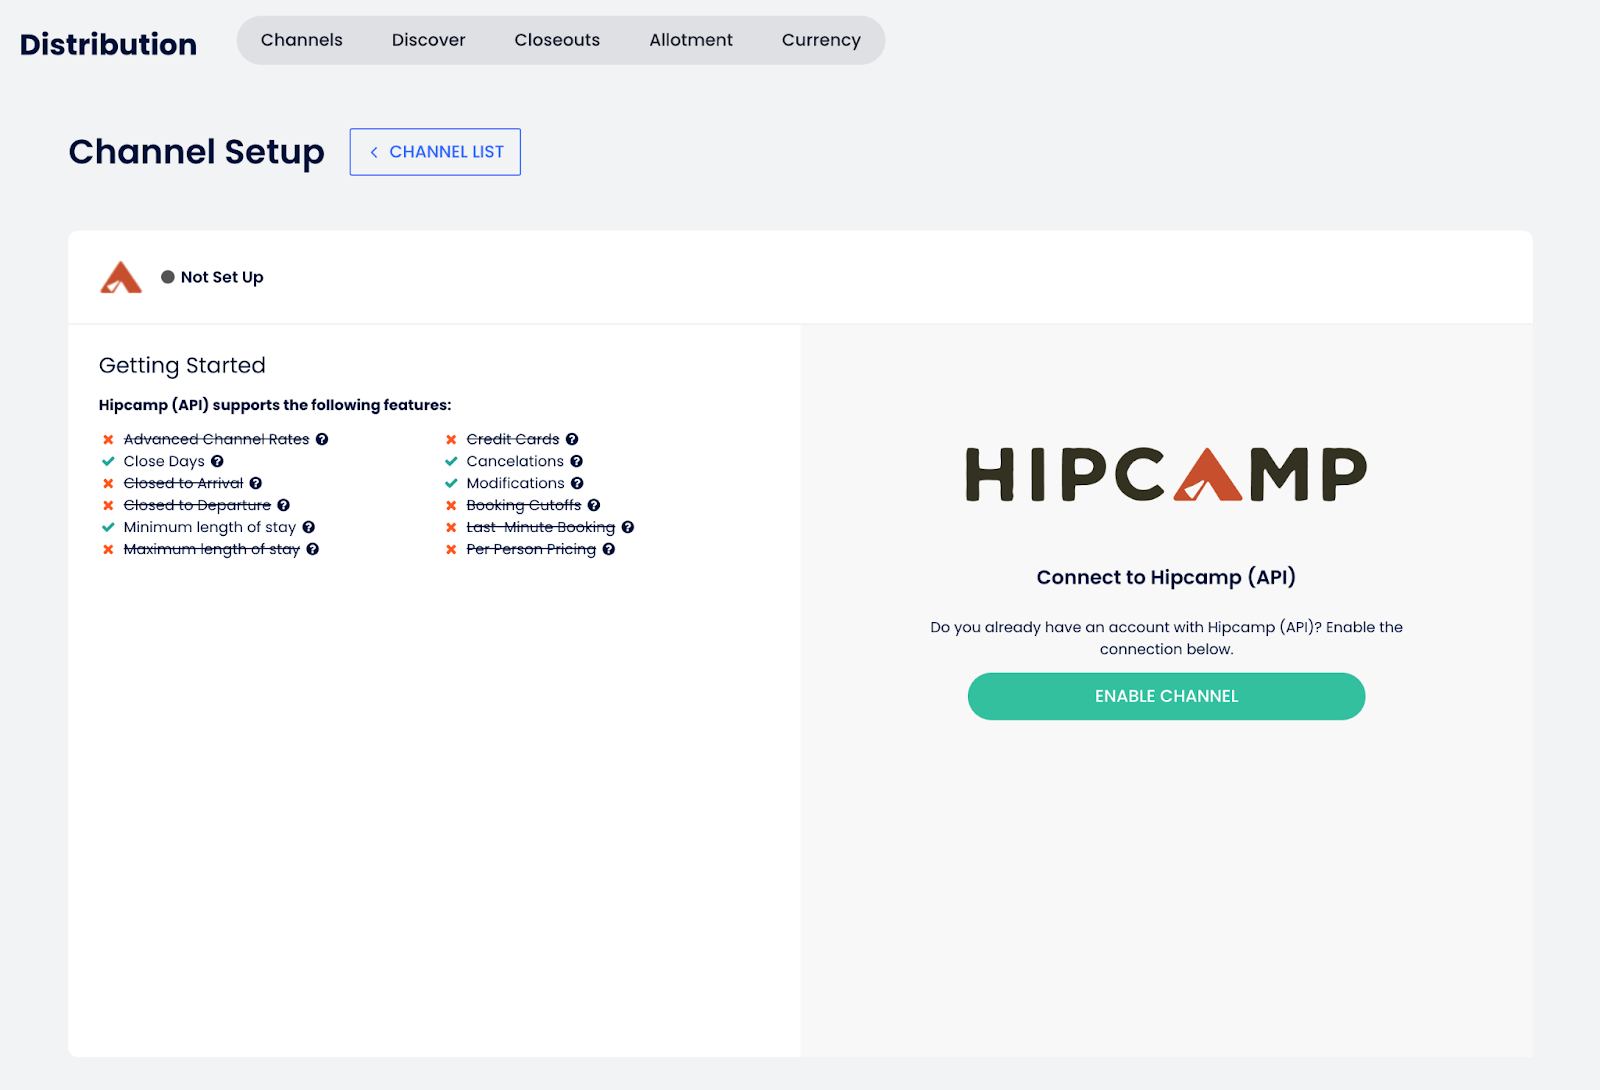Open help icon beside Close Days
The width and height of the screenshot is (1600, 1090).
[x=217, y=461]
